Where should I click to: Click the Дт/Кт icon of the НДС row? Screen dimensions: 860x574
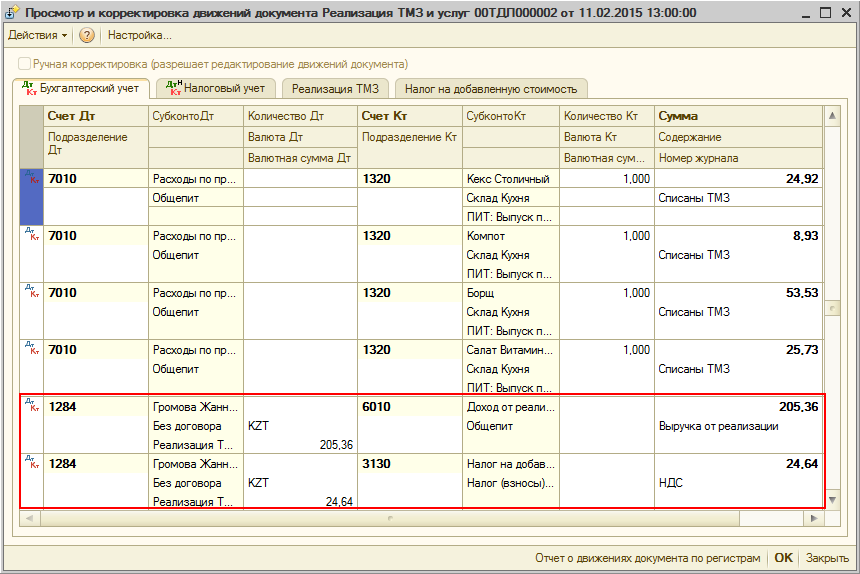point(31,464)
